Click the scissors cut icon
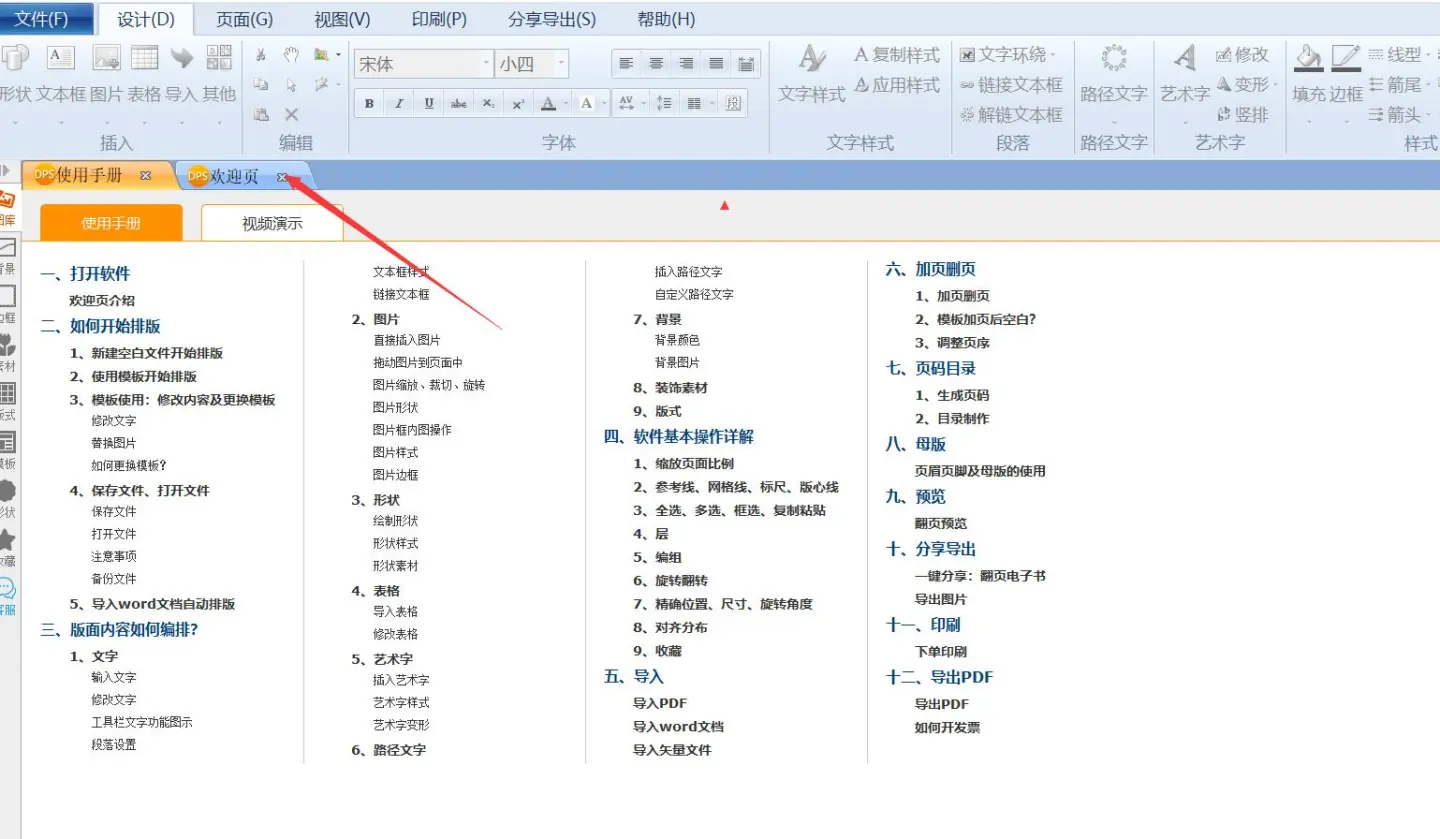The image size is (1440, 839). (x=261, y=55)
